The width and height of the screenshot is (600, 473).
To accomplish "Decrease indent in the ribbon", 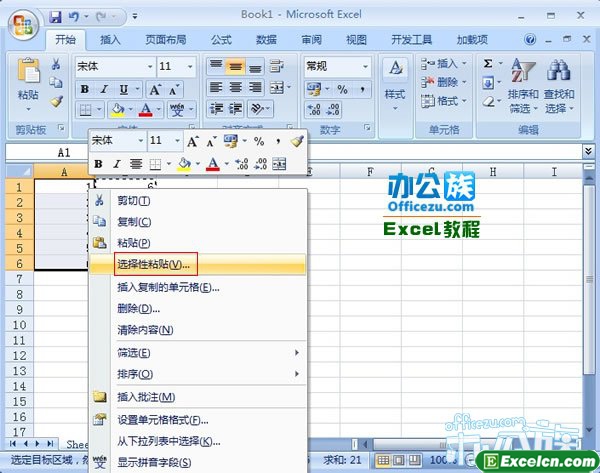I will pyautogui.click(x=216, y=109).
